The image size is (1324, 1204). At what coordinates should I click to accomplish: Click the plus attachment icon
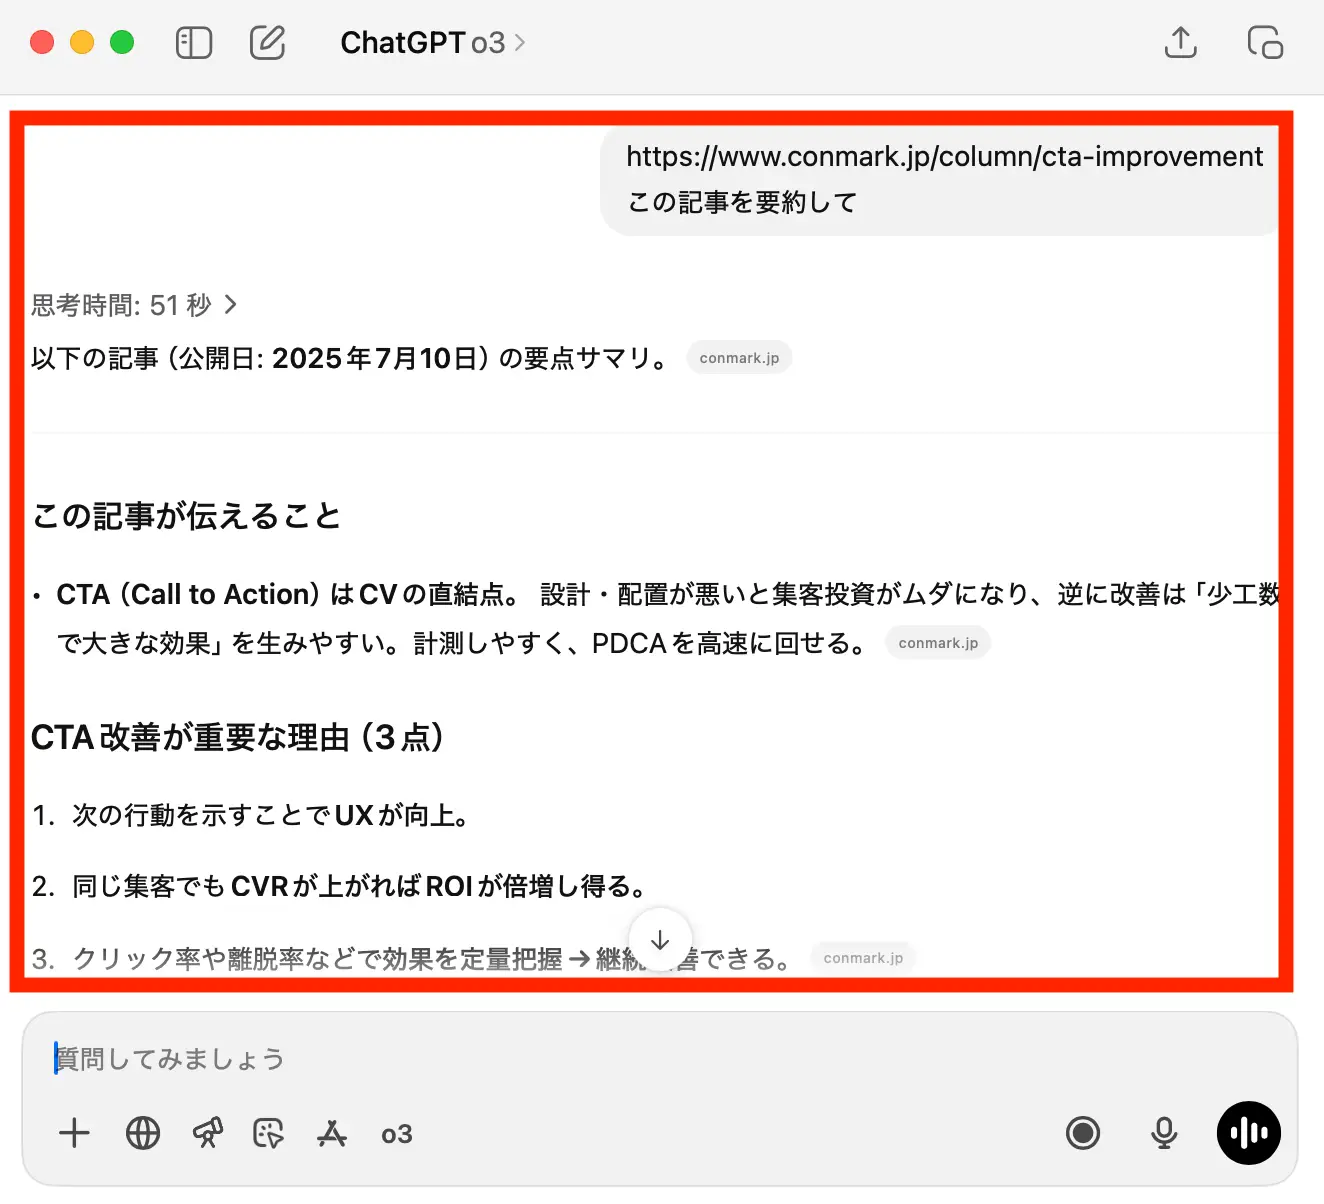tap(74, 1133)
